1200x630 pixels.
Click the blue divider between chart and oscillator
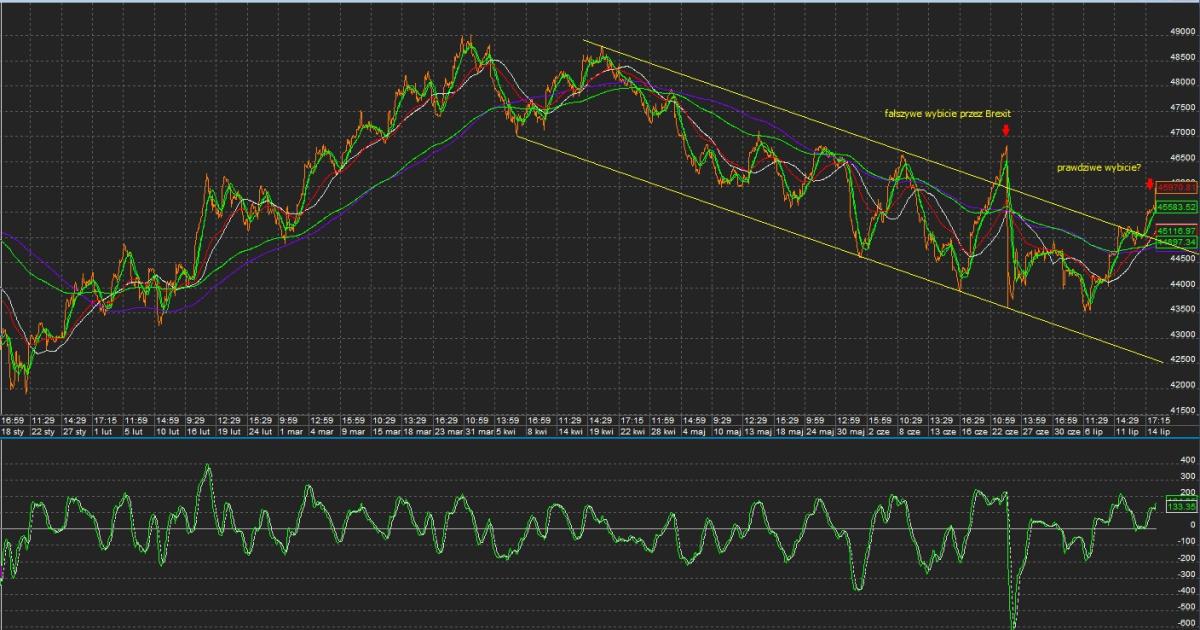pos(600,437)
